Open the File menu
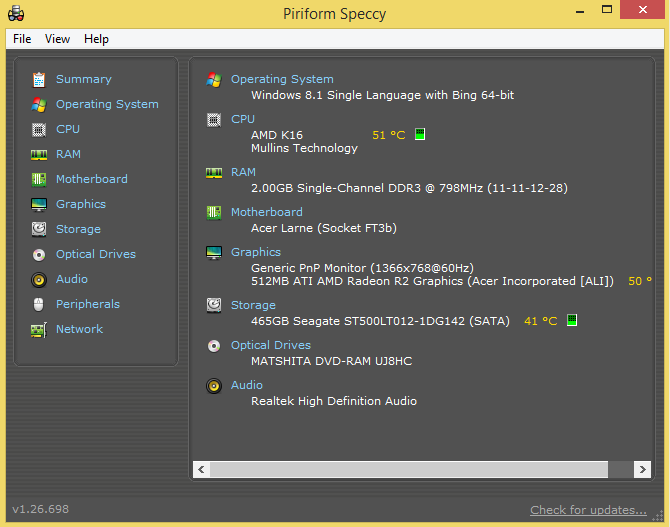This screenshot has width=670, height=527. (x=22, y=39)
